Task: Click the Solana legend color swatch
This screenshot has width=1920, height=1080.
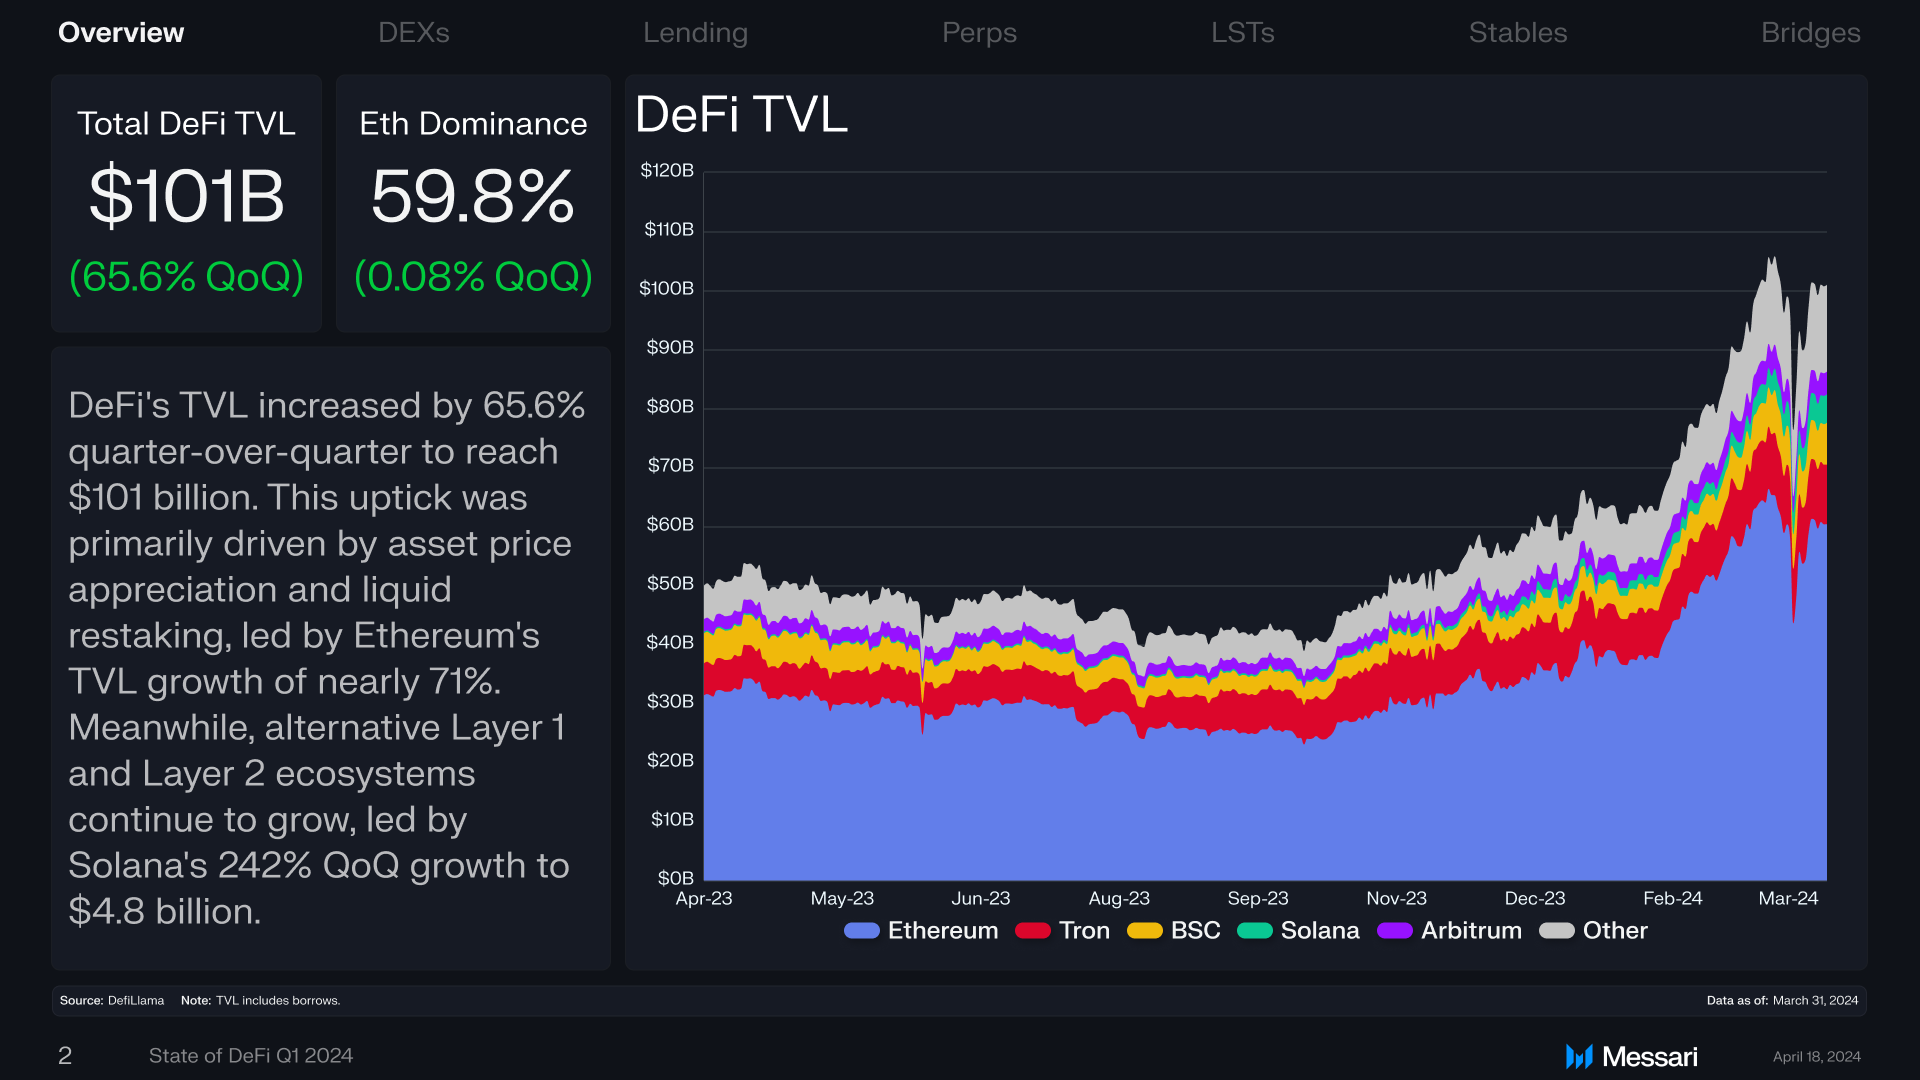Action: (x=1255, y=931)
